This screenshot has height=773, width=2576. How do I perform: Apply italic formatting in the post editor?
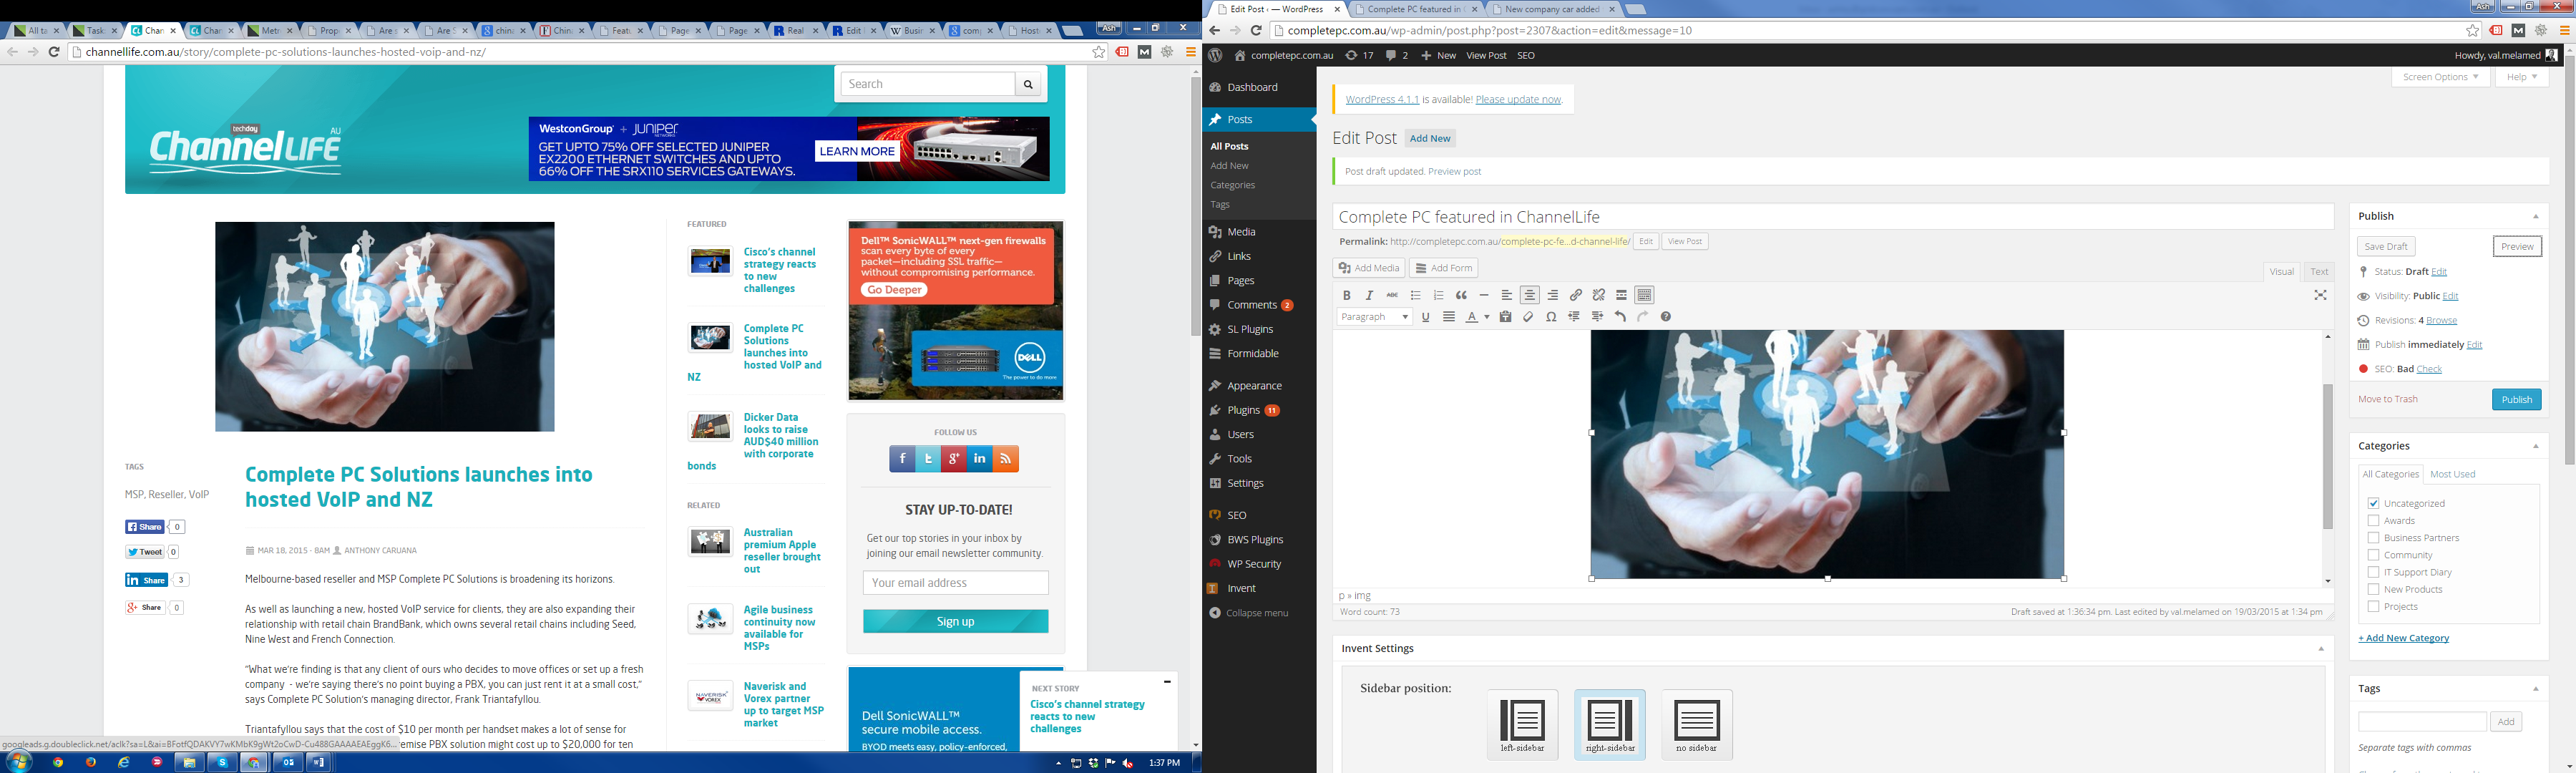click(1369, 295)
